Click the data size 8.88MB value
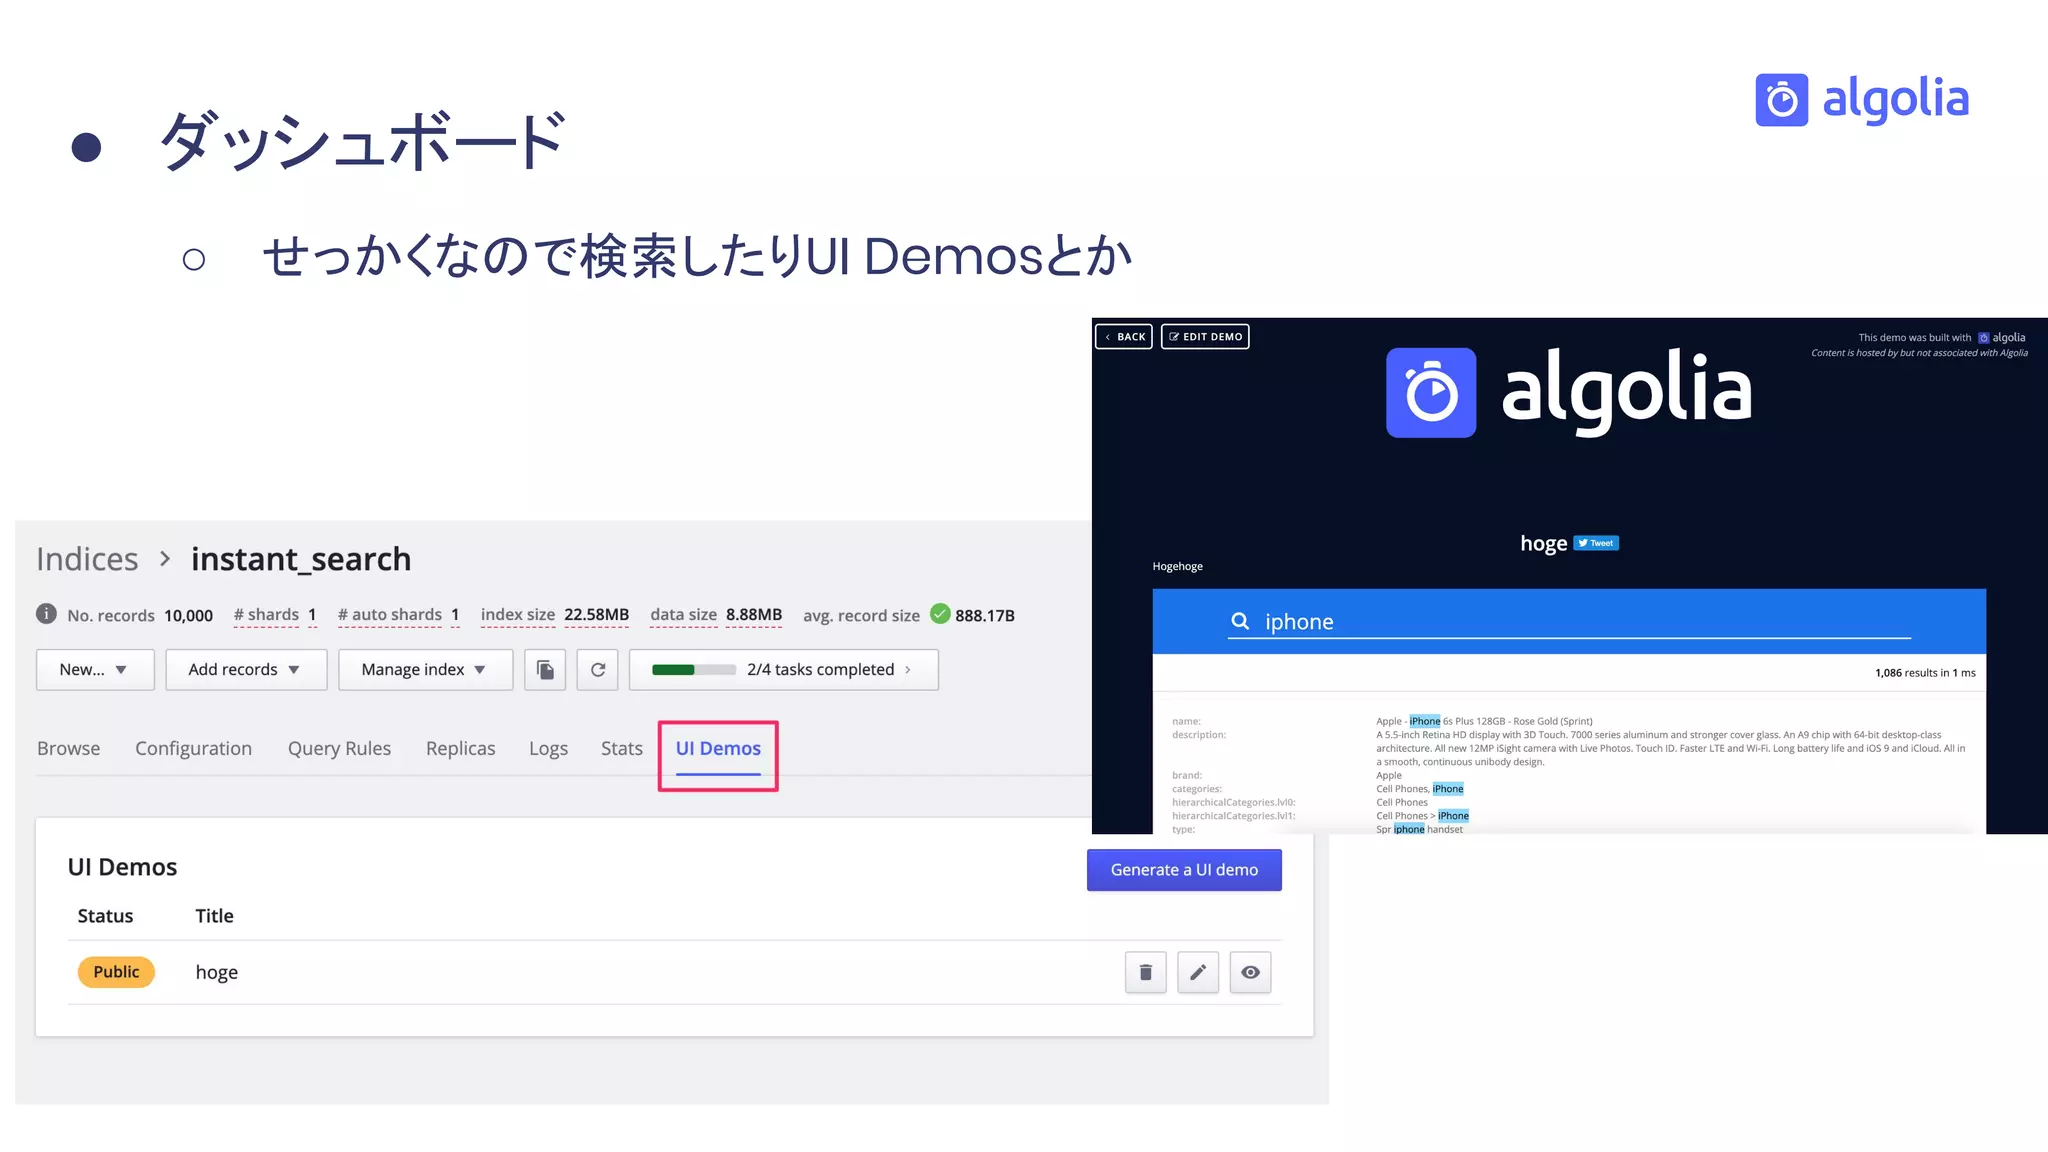Screen dimensions: 2048x1152 (x=754, y=615)
